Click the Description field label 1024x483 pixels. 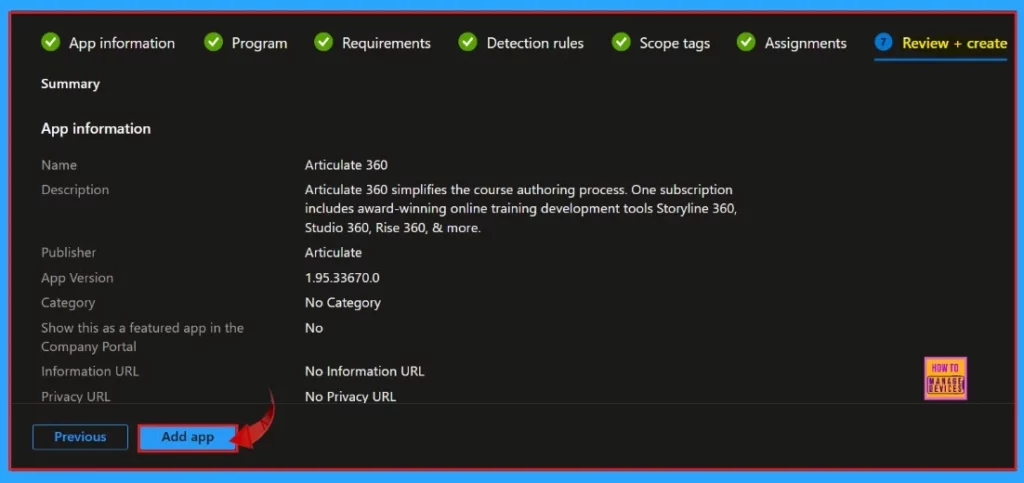coord(75,190)
